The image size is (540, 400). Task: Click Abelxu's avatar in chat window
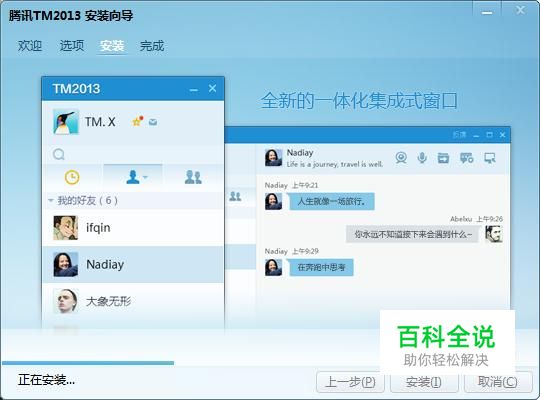coord(494,234)
